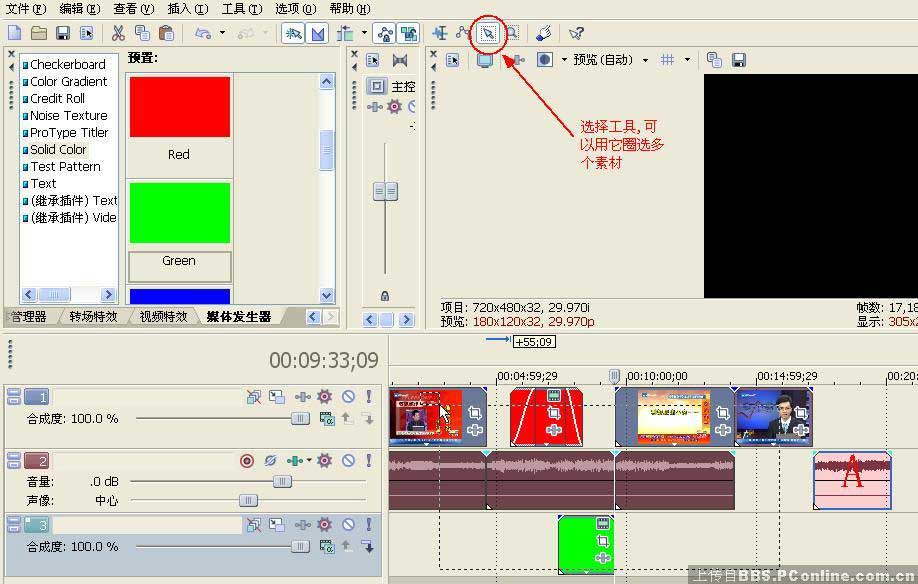Viewport: 918px width, 584px height.
Task: Click the Green color preset thumbnail
Action: [179, 212]
